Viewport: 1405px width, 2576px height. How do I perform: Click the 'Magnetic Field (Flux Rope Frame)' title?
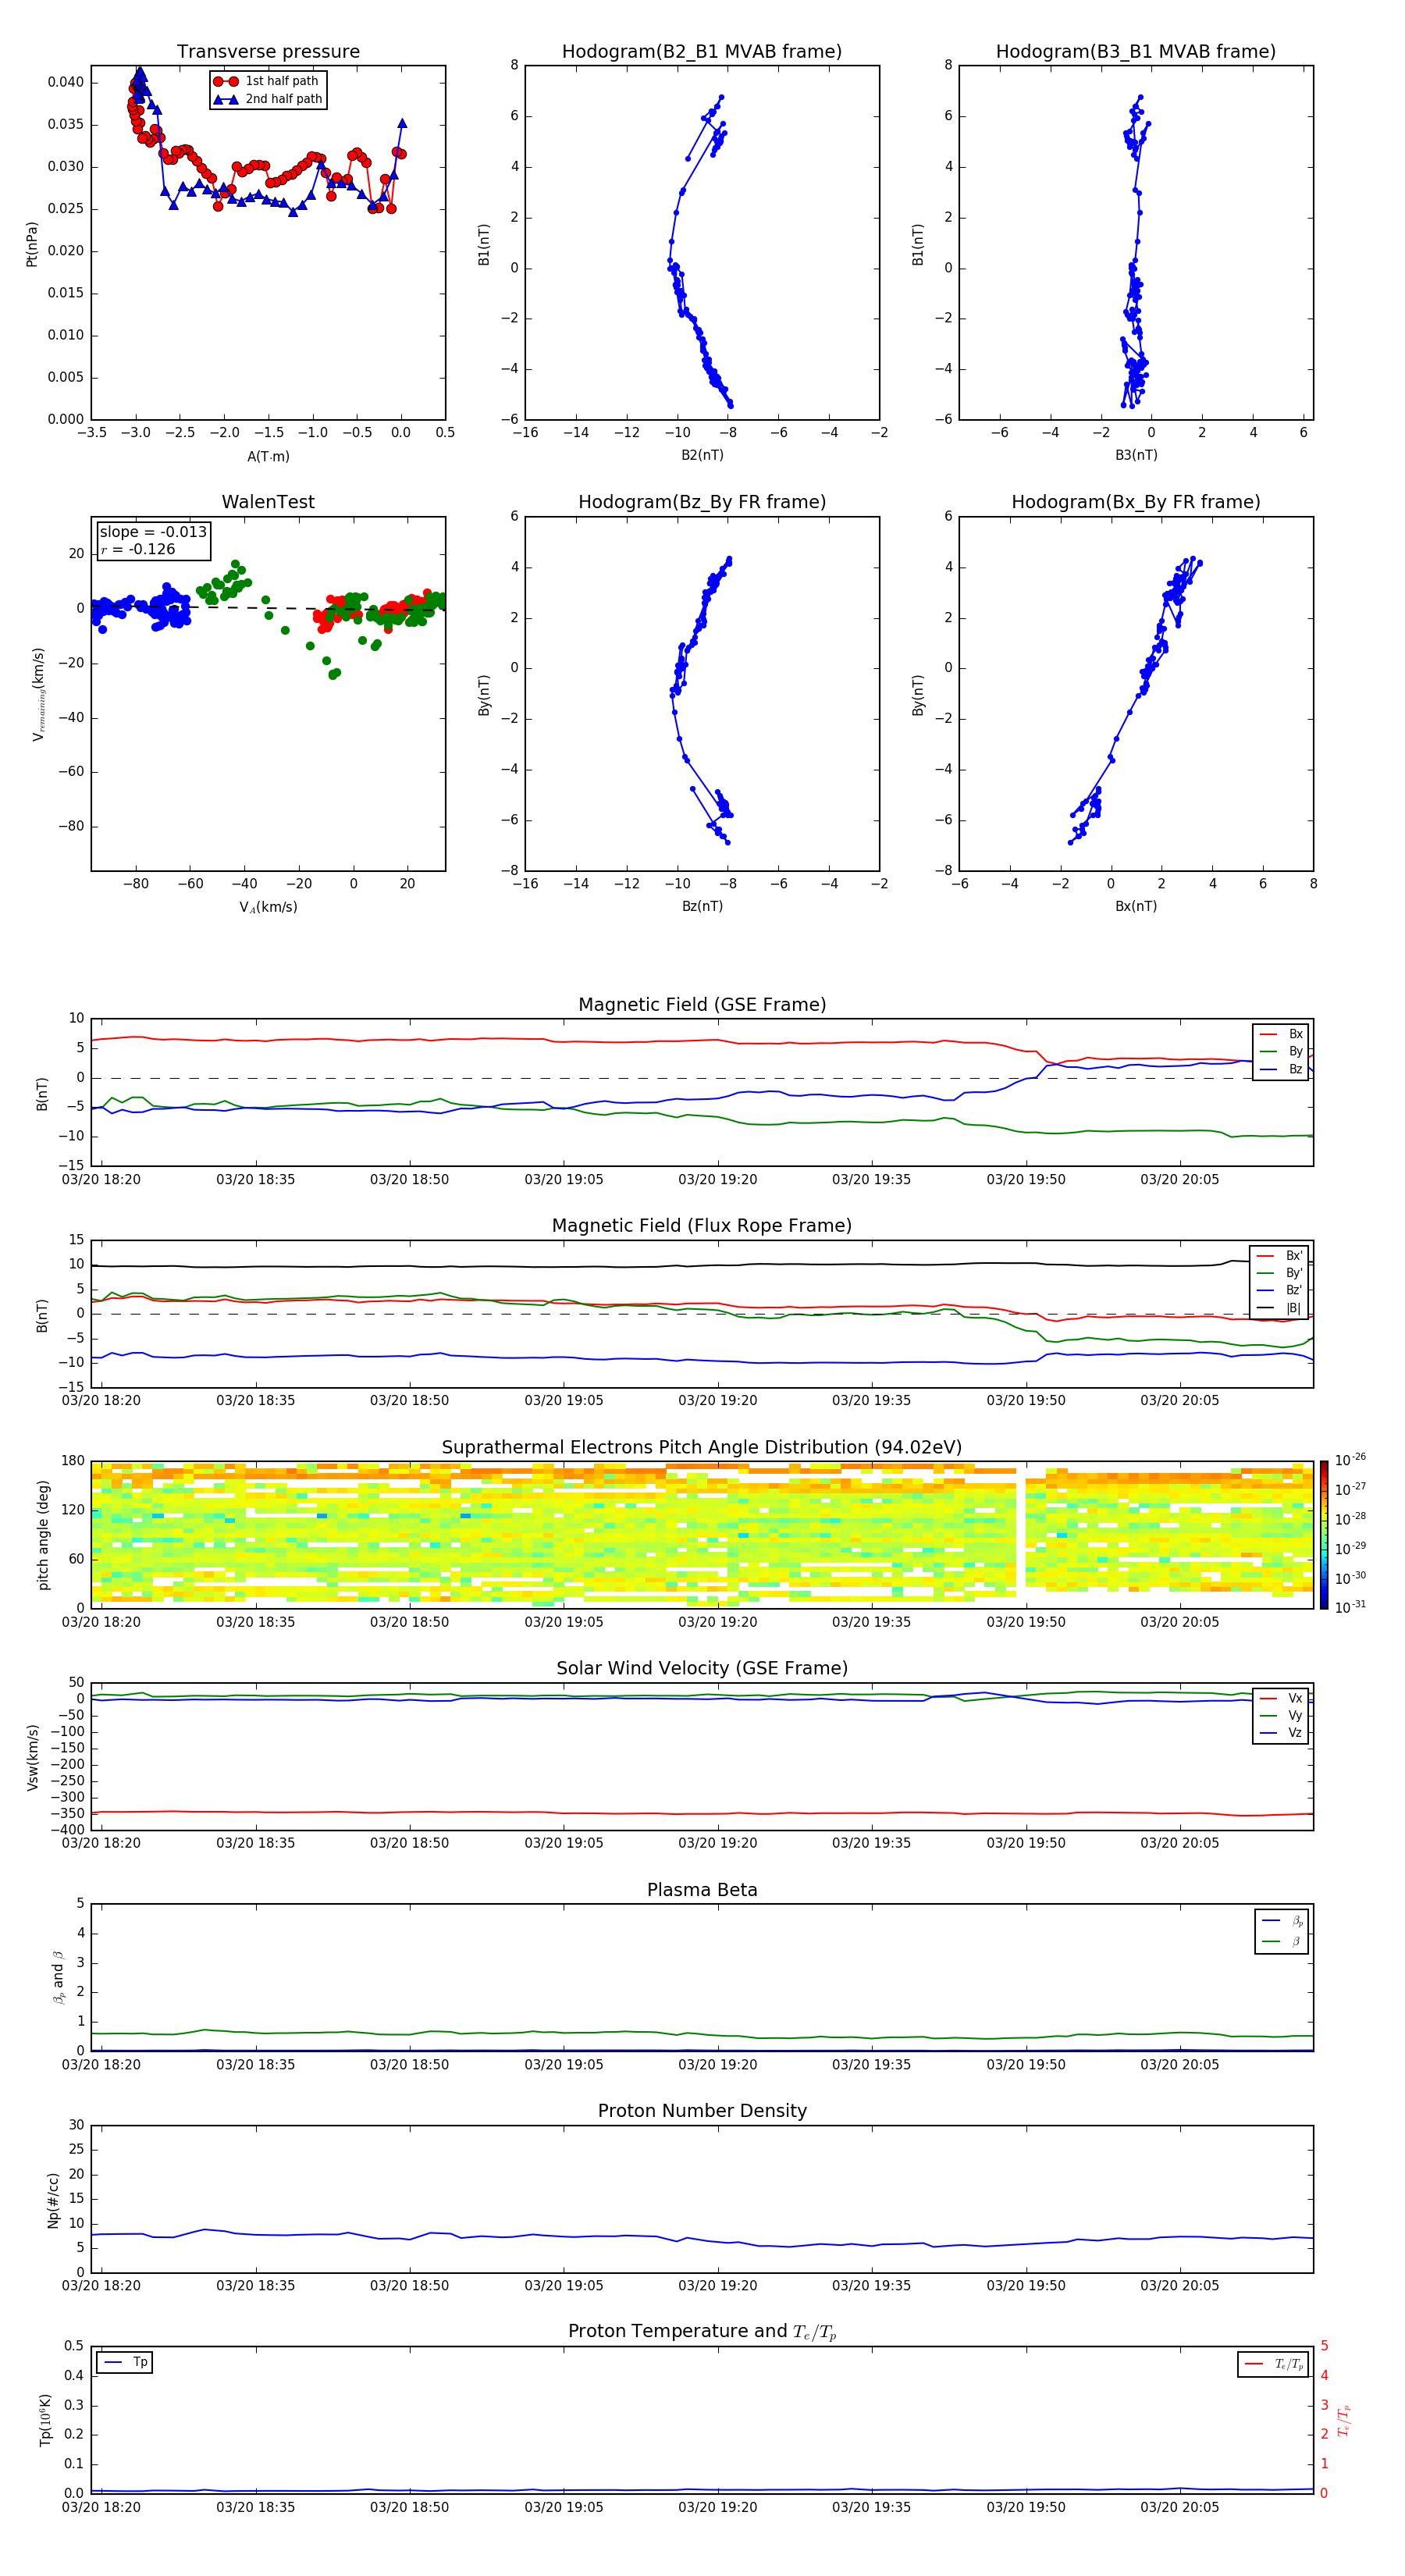[x=702, y=1226]
